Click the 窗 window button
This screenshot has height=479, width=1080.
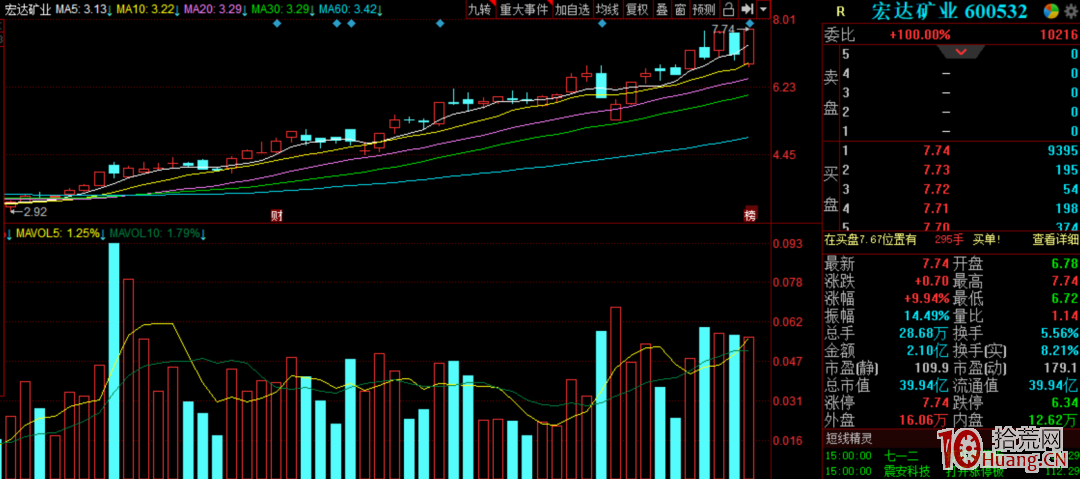680,10
